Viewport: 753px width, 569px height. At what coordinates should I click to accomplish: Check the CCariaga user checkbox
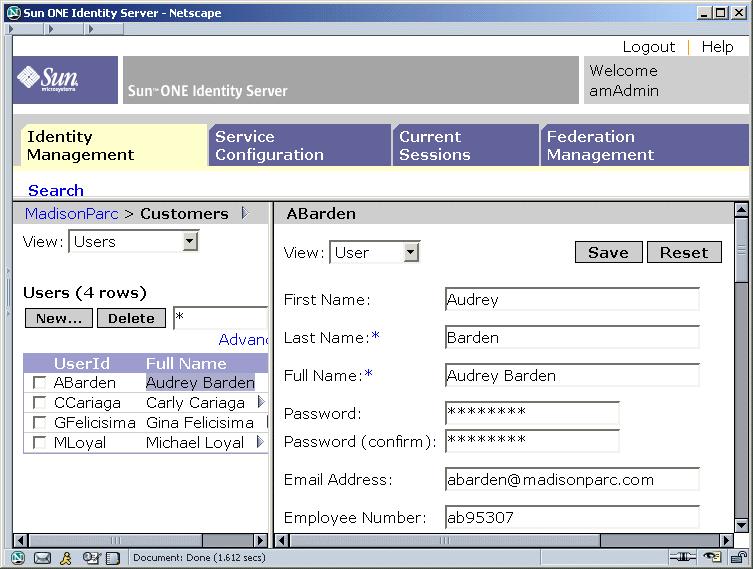click(39, 402)
